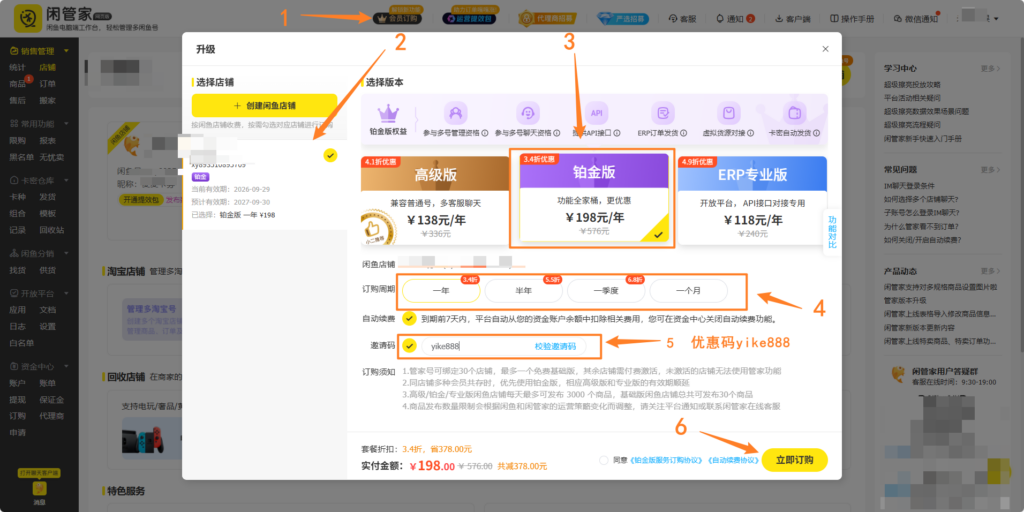The height and width of the screenshot is (512, 1024).
Task: Click 立即订购 button
Action: coord(795,460)
